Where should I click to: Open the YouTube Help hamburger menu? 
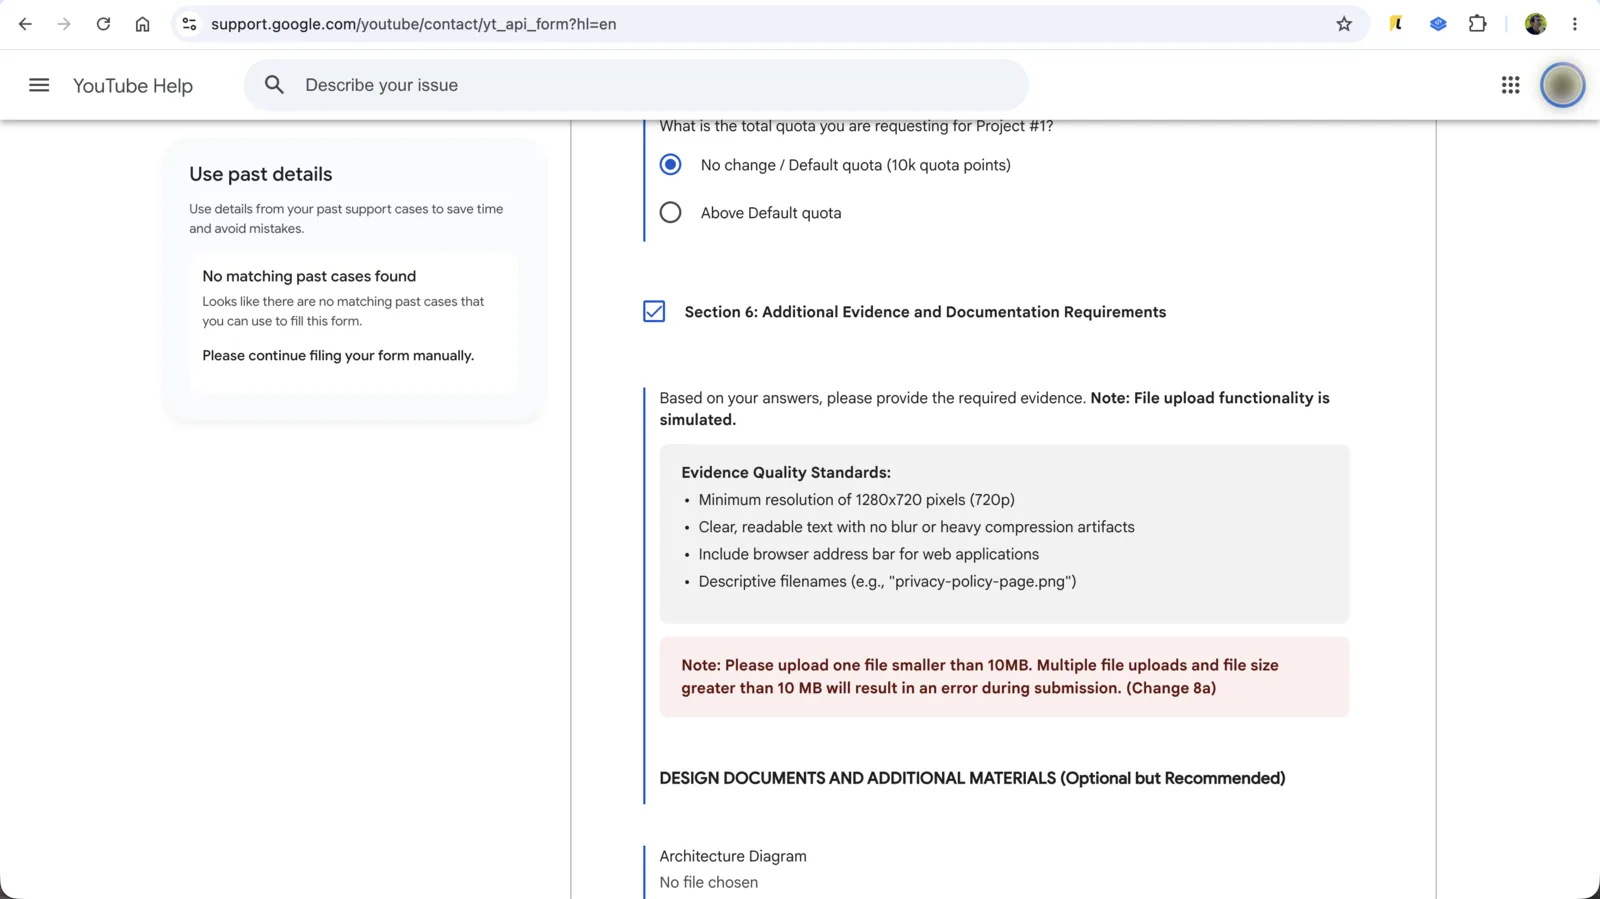pos(39,85)
